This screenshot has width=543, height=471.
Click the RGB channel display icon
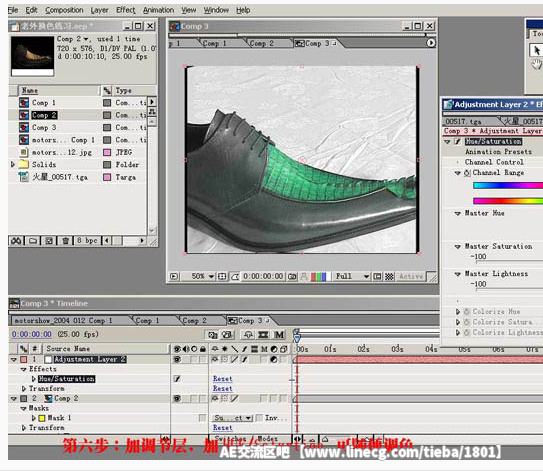[318, 276]
